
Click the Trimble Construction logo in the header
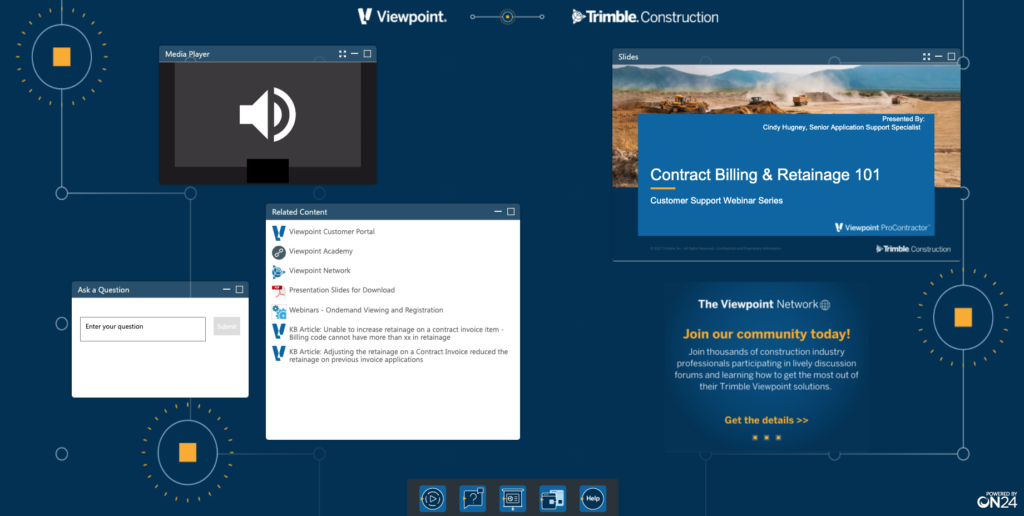pos(645,17)
